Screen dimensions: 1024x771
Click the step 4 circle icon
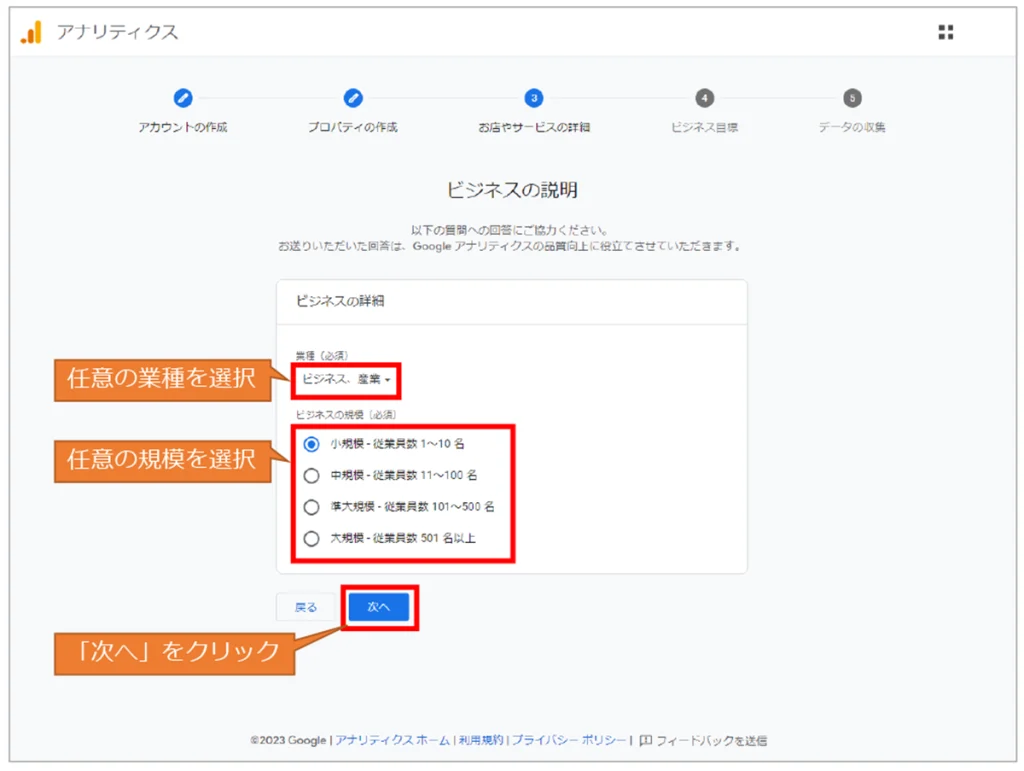[705, 98]
